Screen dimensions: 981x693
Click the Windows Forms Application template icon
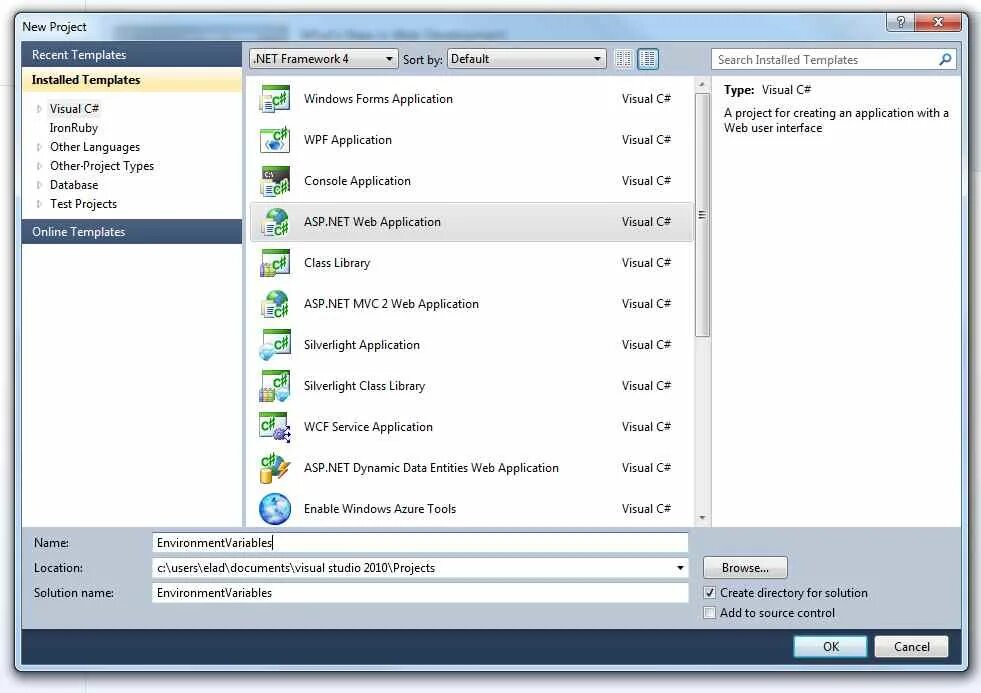click(275, 99)
